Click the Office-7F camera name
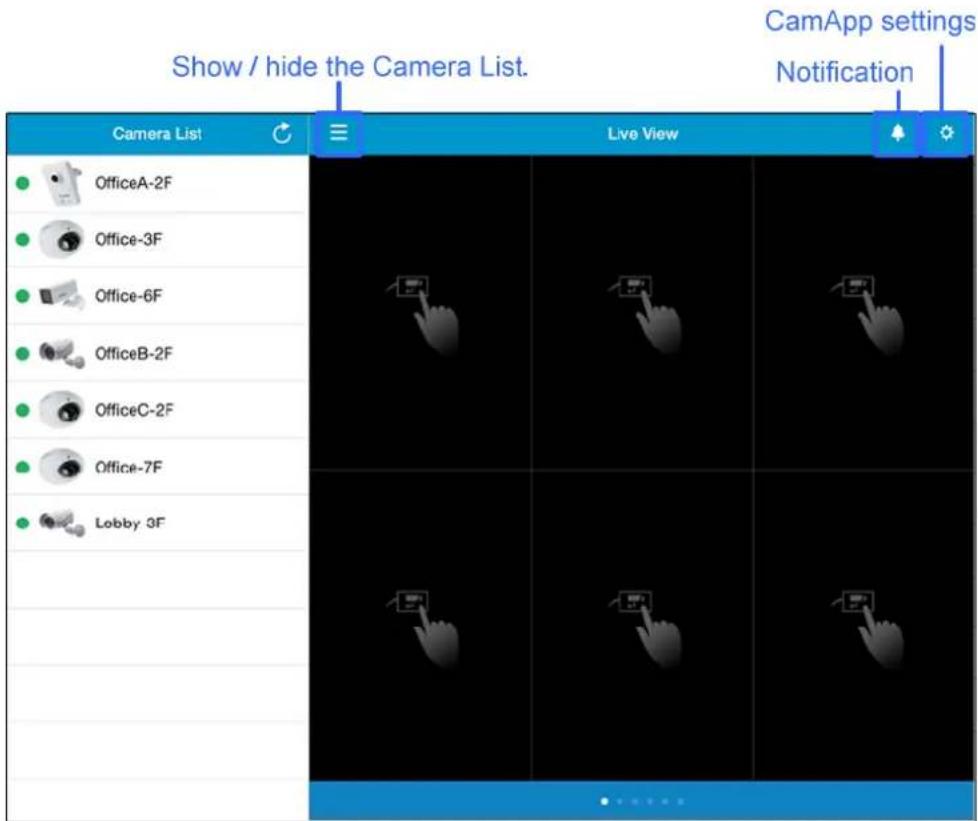 click(x=128, y=467)
